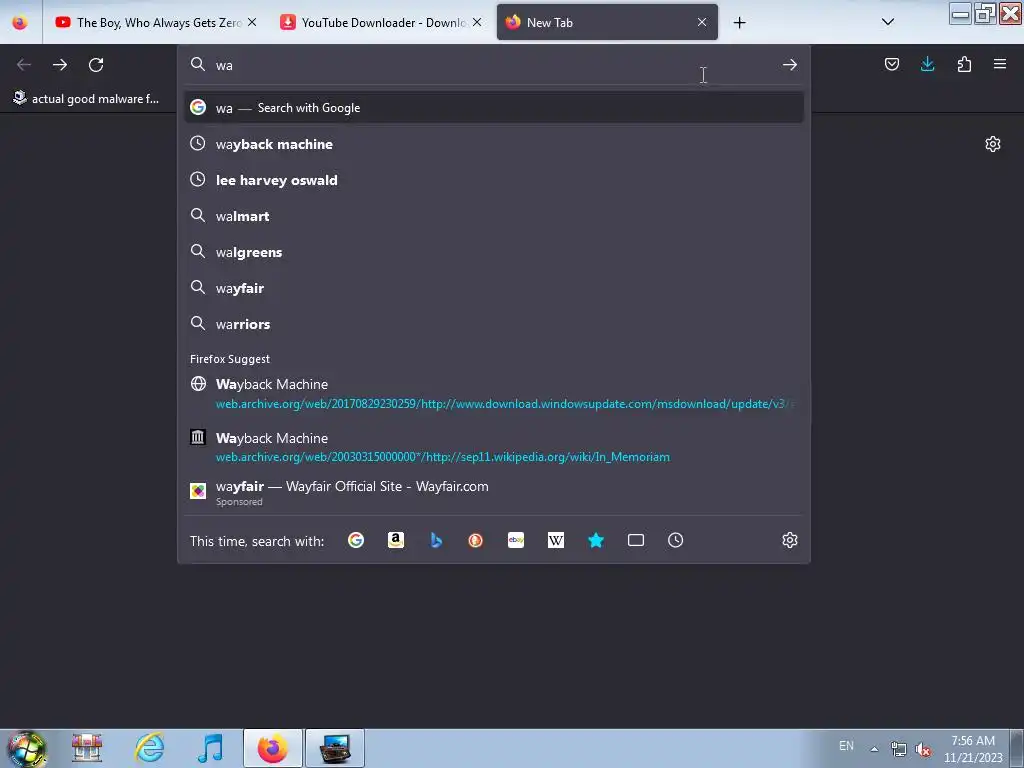Open the computer-icon app in taskbar
The image size is (1024, 768).
click(x=334, y=748)
